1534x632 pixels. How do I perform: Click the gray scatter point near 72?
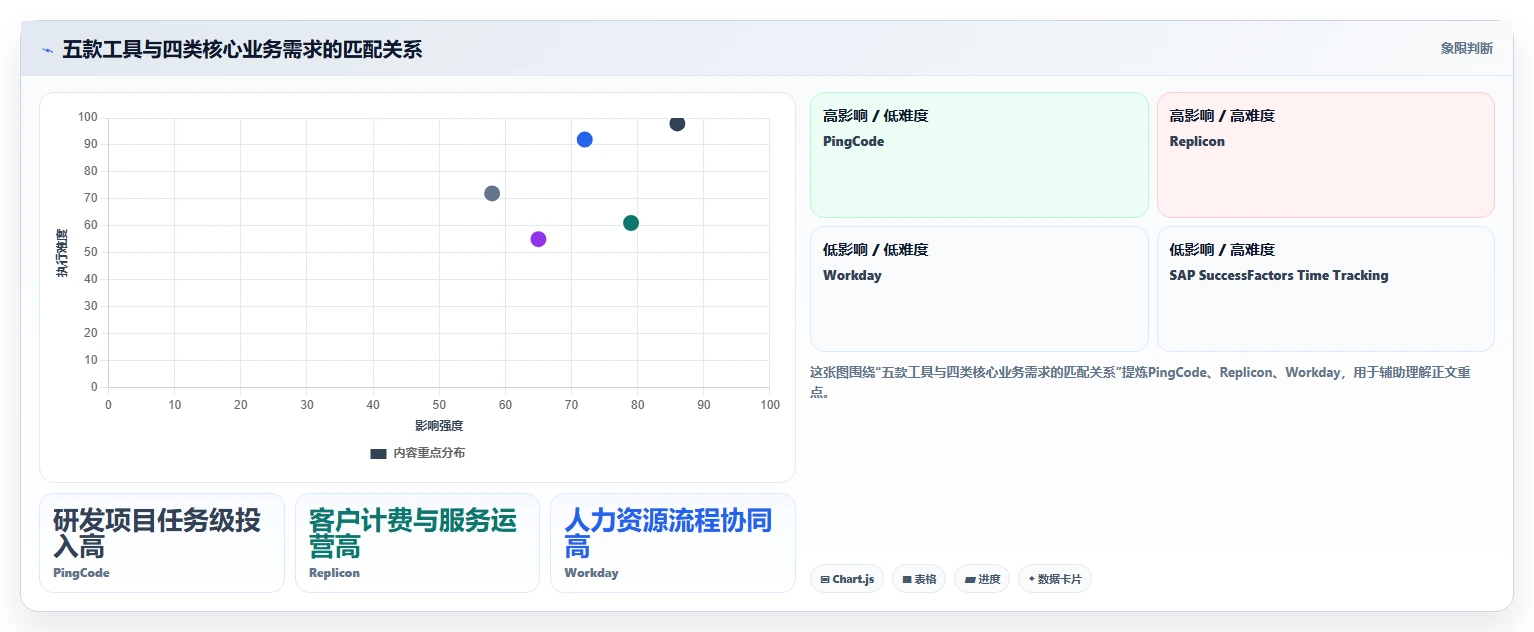click(492, 193)
